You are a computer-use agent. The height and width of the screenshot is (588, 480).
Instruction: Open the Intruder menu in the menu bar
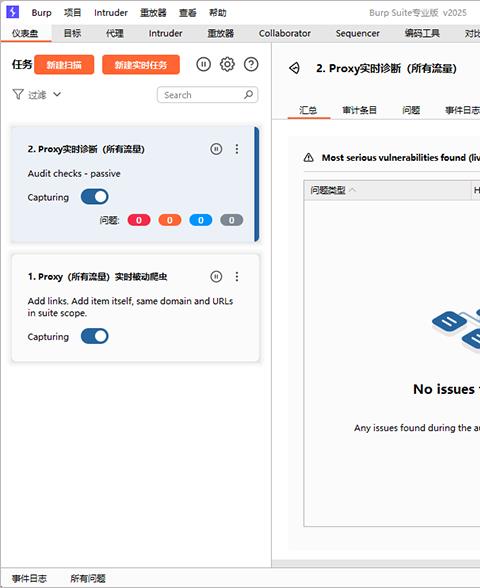point(111,13)
